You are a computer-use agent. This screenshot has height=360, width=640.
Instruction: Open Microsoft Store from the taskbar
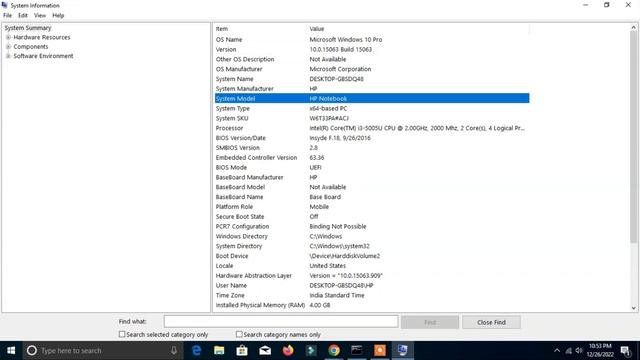click(x=242, y=351)
